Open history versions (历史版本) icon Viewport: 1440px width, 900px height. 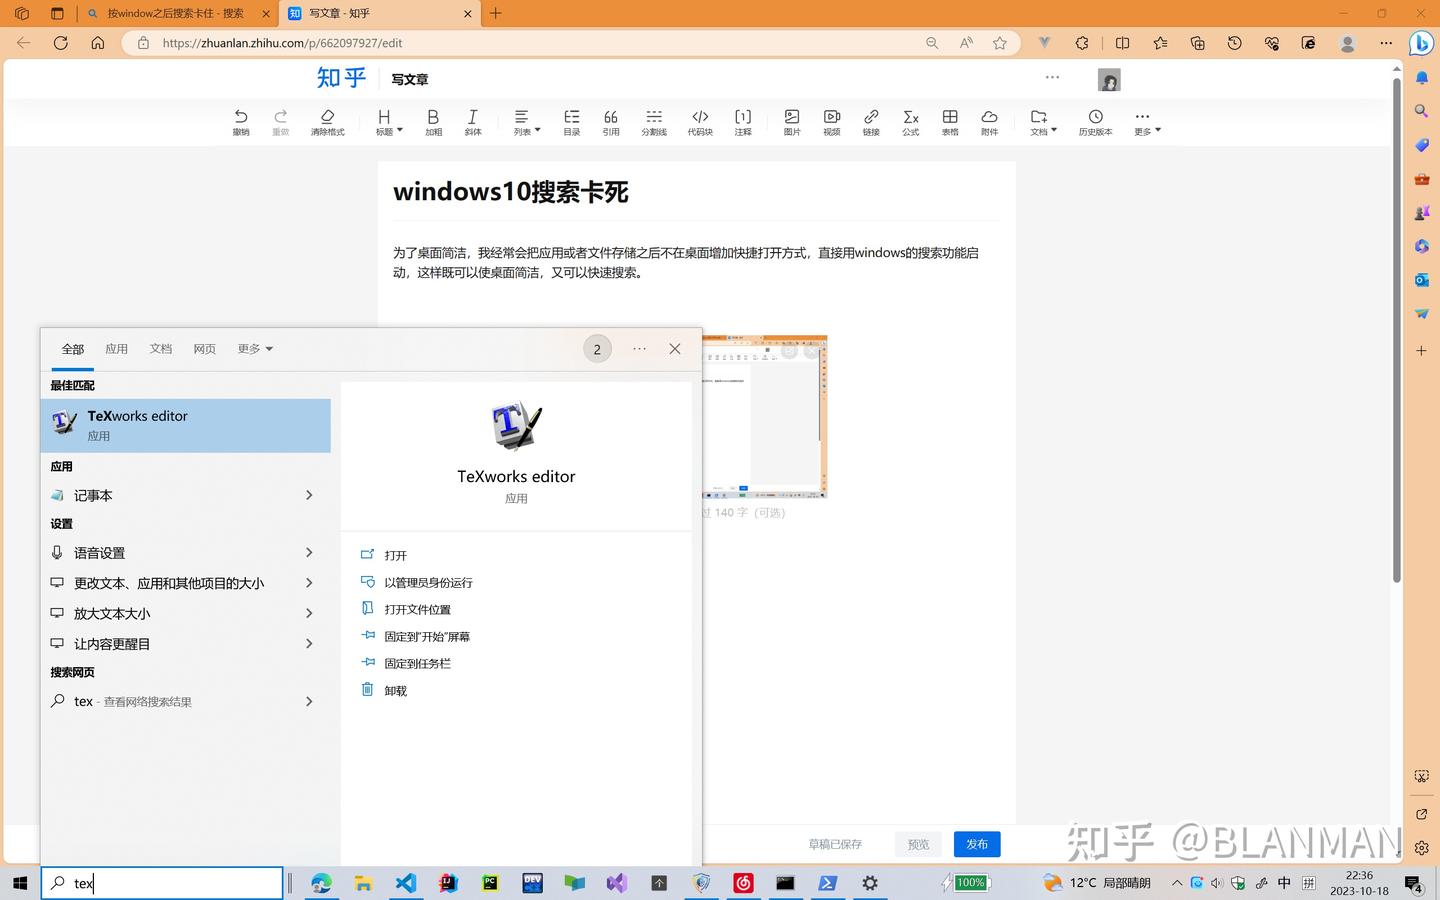(1095, 122)
